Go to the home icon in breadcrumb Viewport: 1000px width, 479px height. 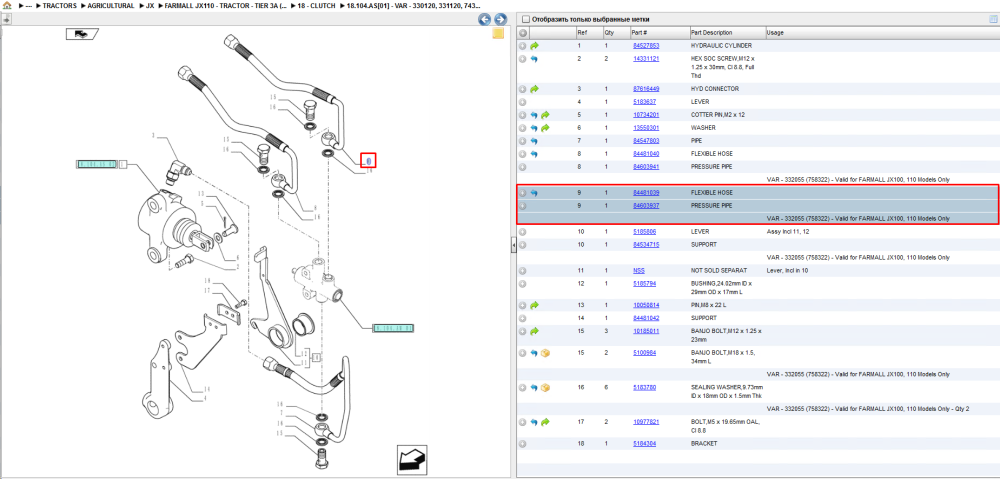pyautogui.click(x=8, y=5)
